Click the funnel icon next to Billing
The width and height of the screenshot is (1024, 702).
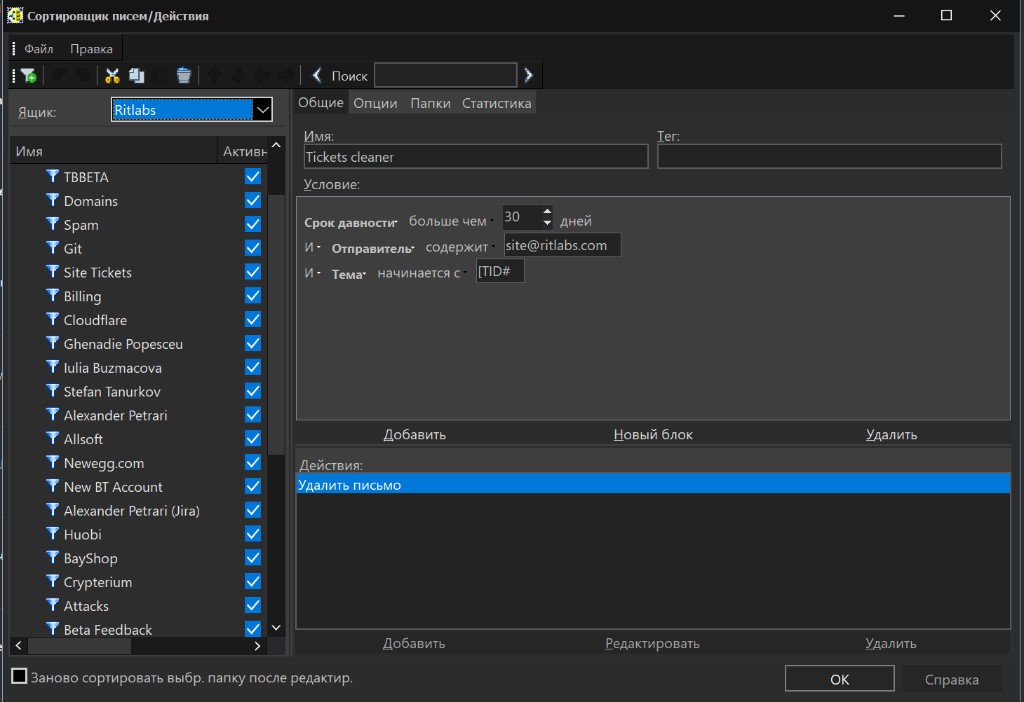click(x=53, y=295)
